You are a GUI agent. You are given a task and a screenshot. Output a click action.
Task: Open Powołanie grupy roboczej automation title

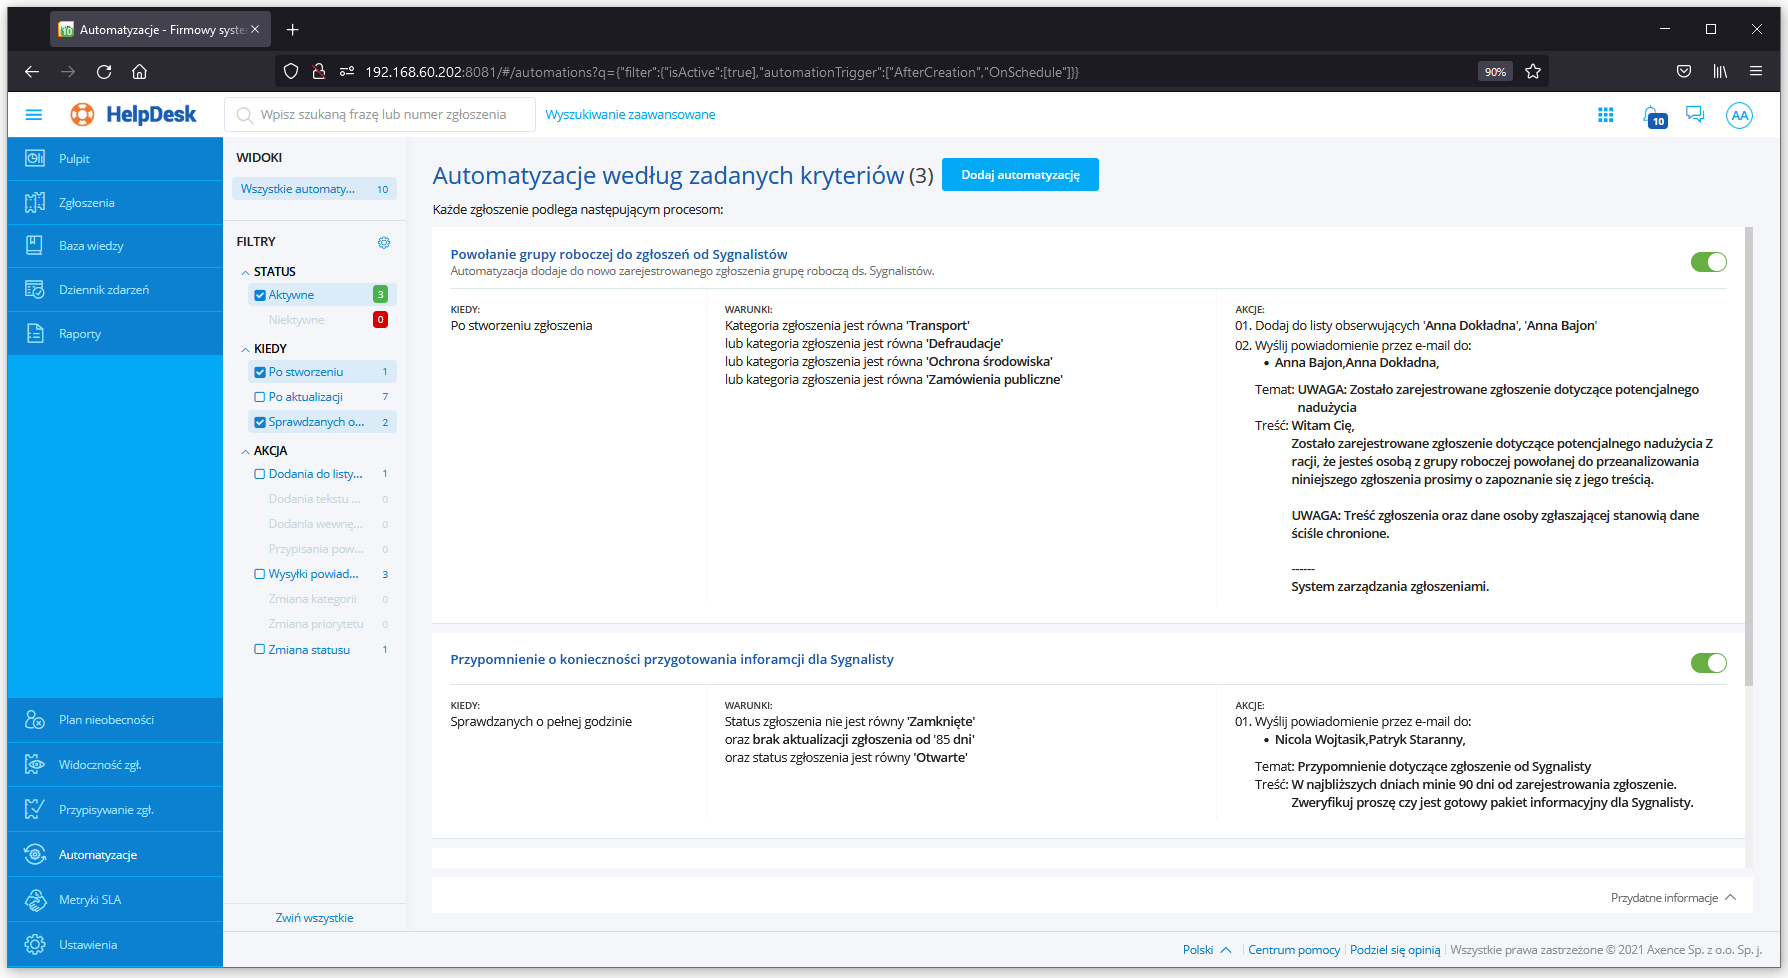619,254
